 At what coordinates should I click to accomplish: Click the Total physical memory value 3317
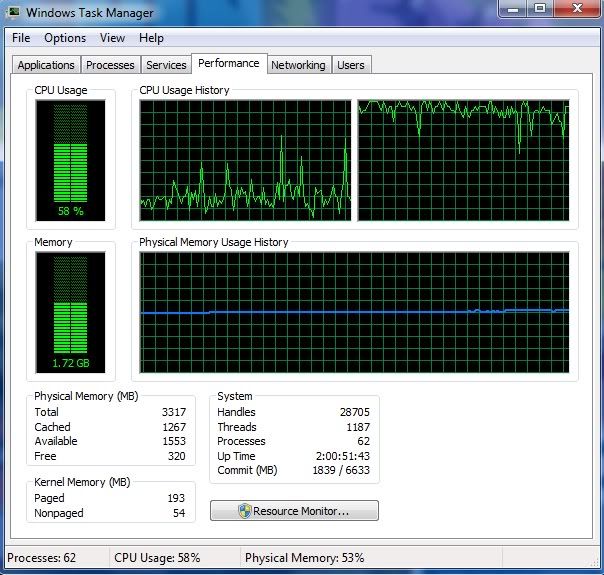click(174, 412)
